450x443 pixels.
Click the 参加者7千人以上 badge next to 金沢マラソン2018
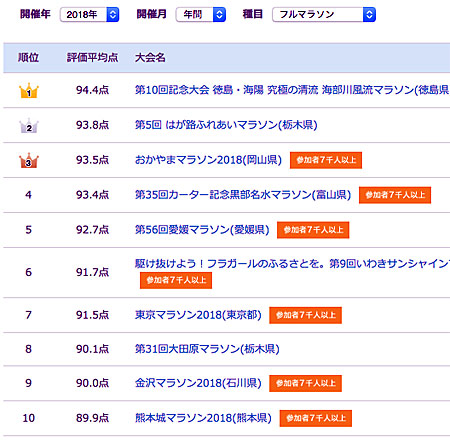[305, 383]
